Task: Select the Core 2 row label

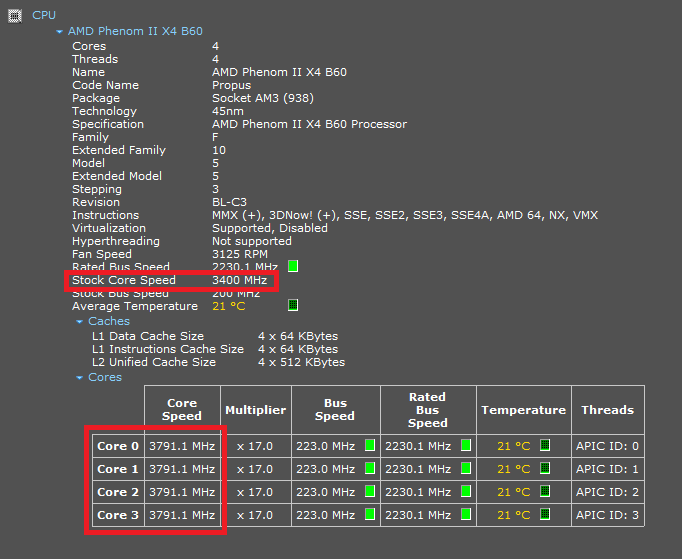Action: [x=118, y=492]
